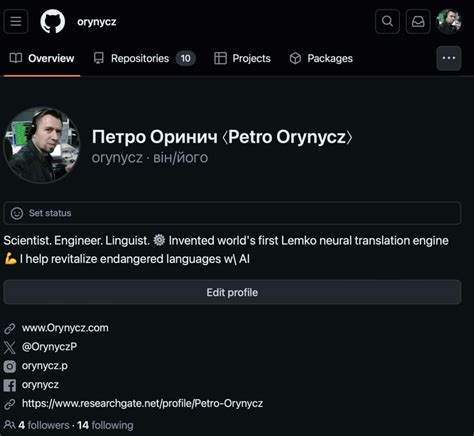View the 14 following list
Screen dimensions: 474x436
click(x=105, y=425)
